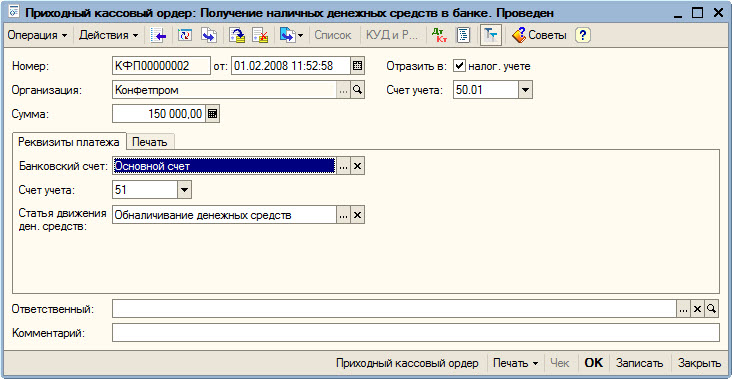This screenshot has width=732, height=379.
Task: Click the Организация select button
Action: pos(344,90)
